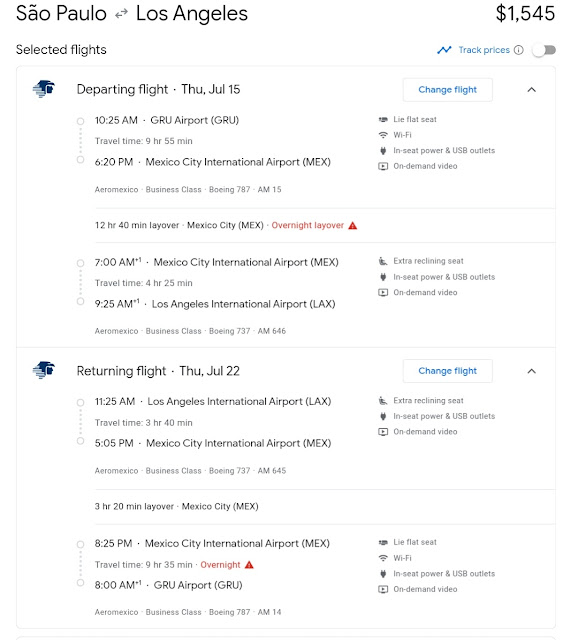Screen dimensions: 578x640
Task: Enable the Track prices toggle
Action: pyautogui.click(x=544, y=50)
